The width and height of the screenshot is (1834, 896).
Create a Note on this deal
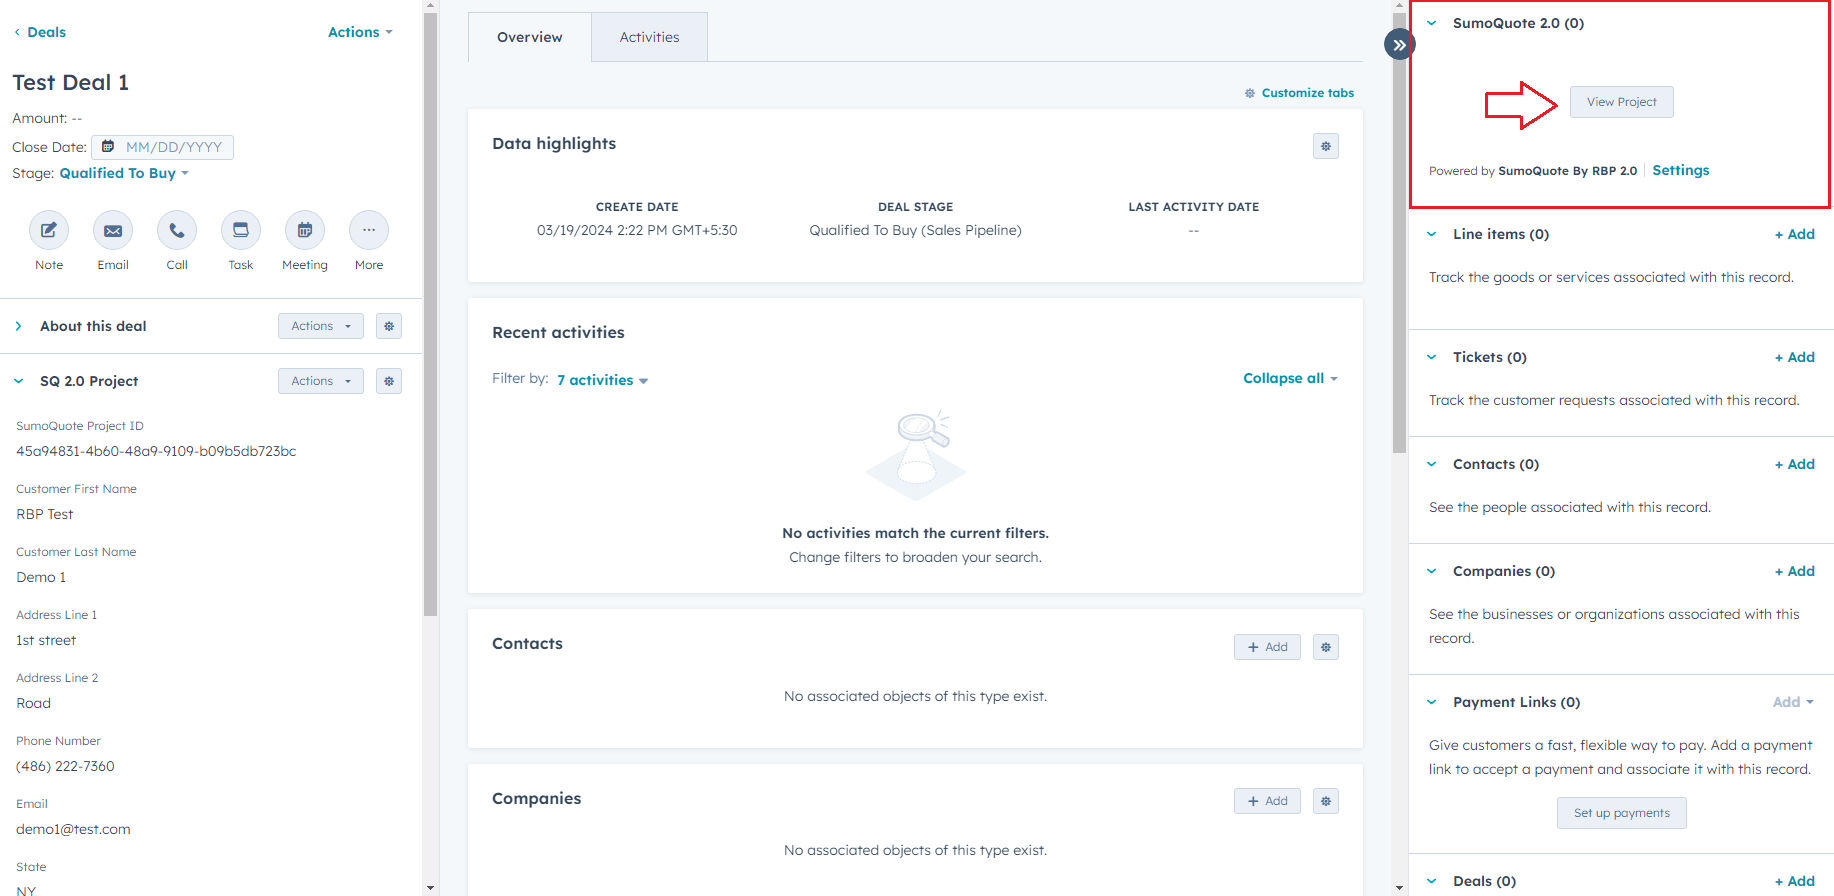[x=49, y=230]
